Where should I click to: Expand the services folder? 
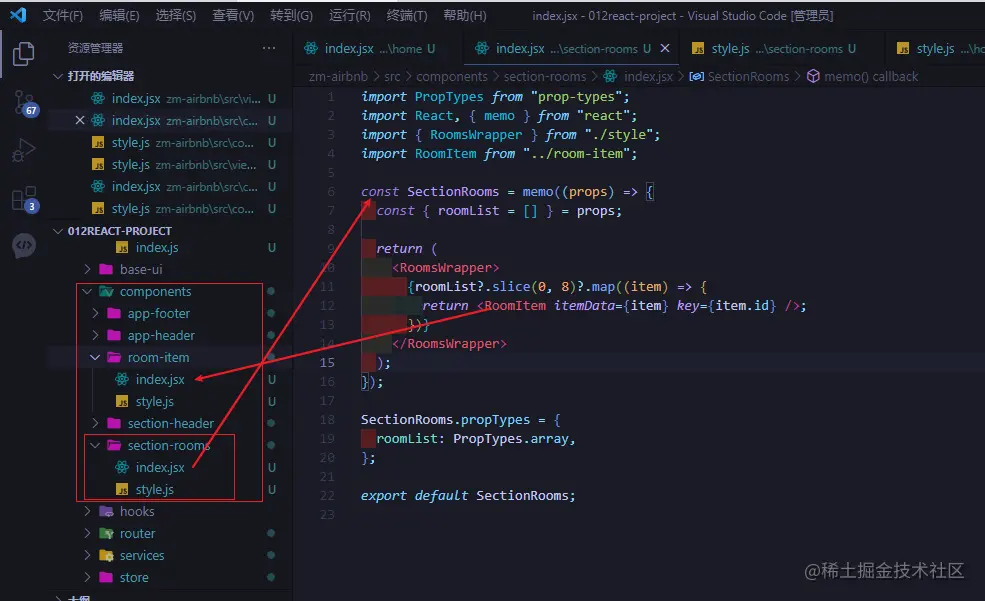[x=87, y=555]
